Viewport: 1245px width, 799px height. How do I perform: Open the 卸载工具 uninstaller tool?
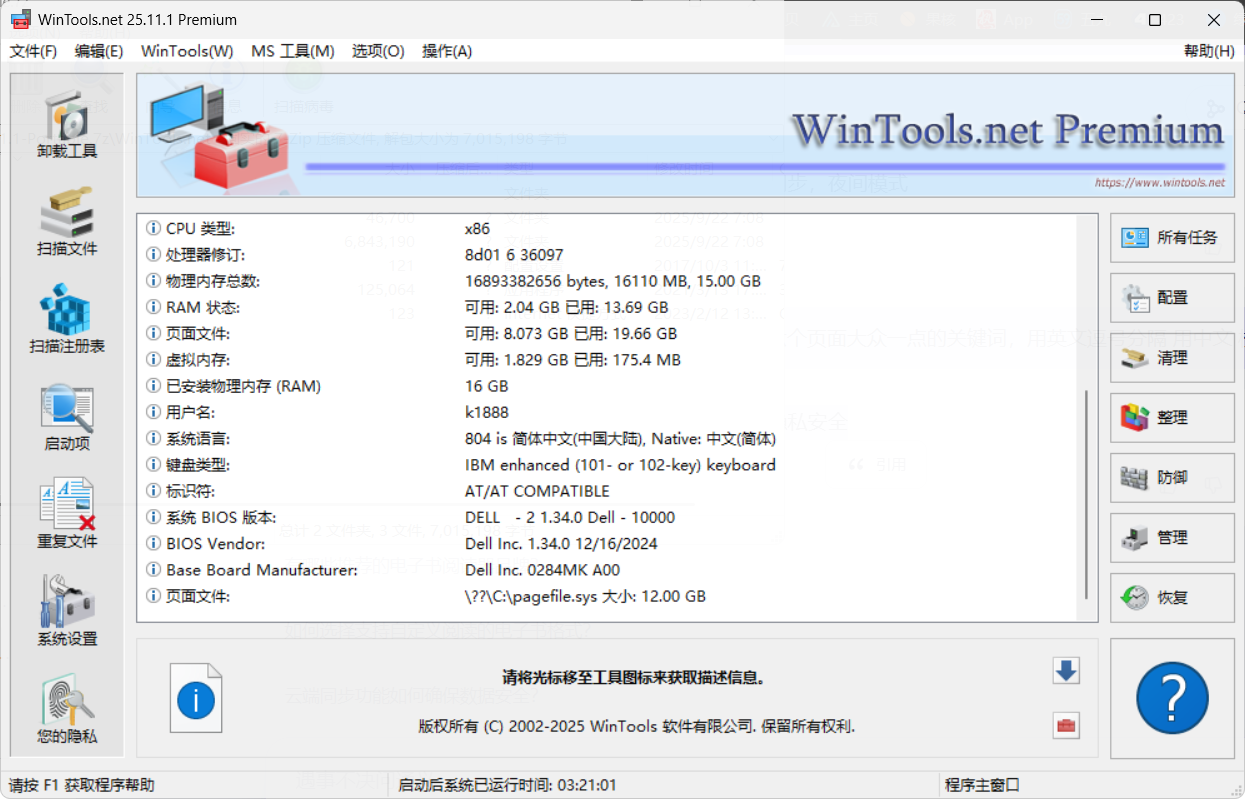[67, 124]
